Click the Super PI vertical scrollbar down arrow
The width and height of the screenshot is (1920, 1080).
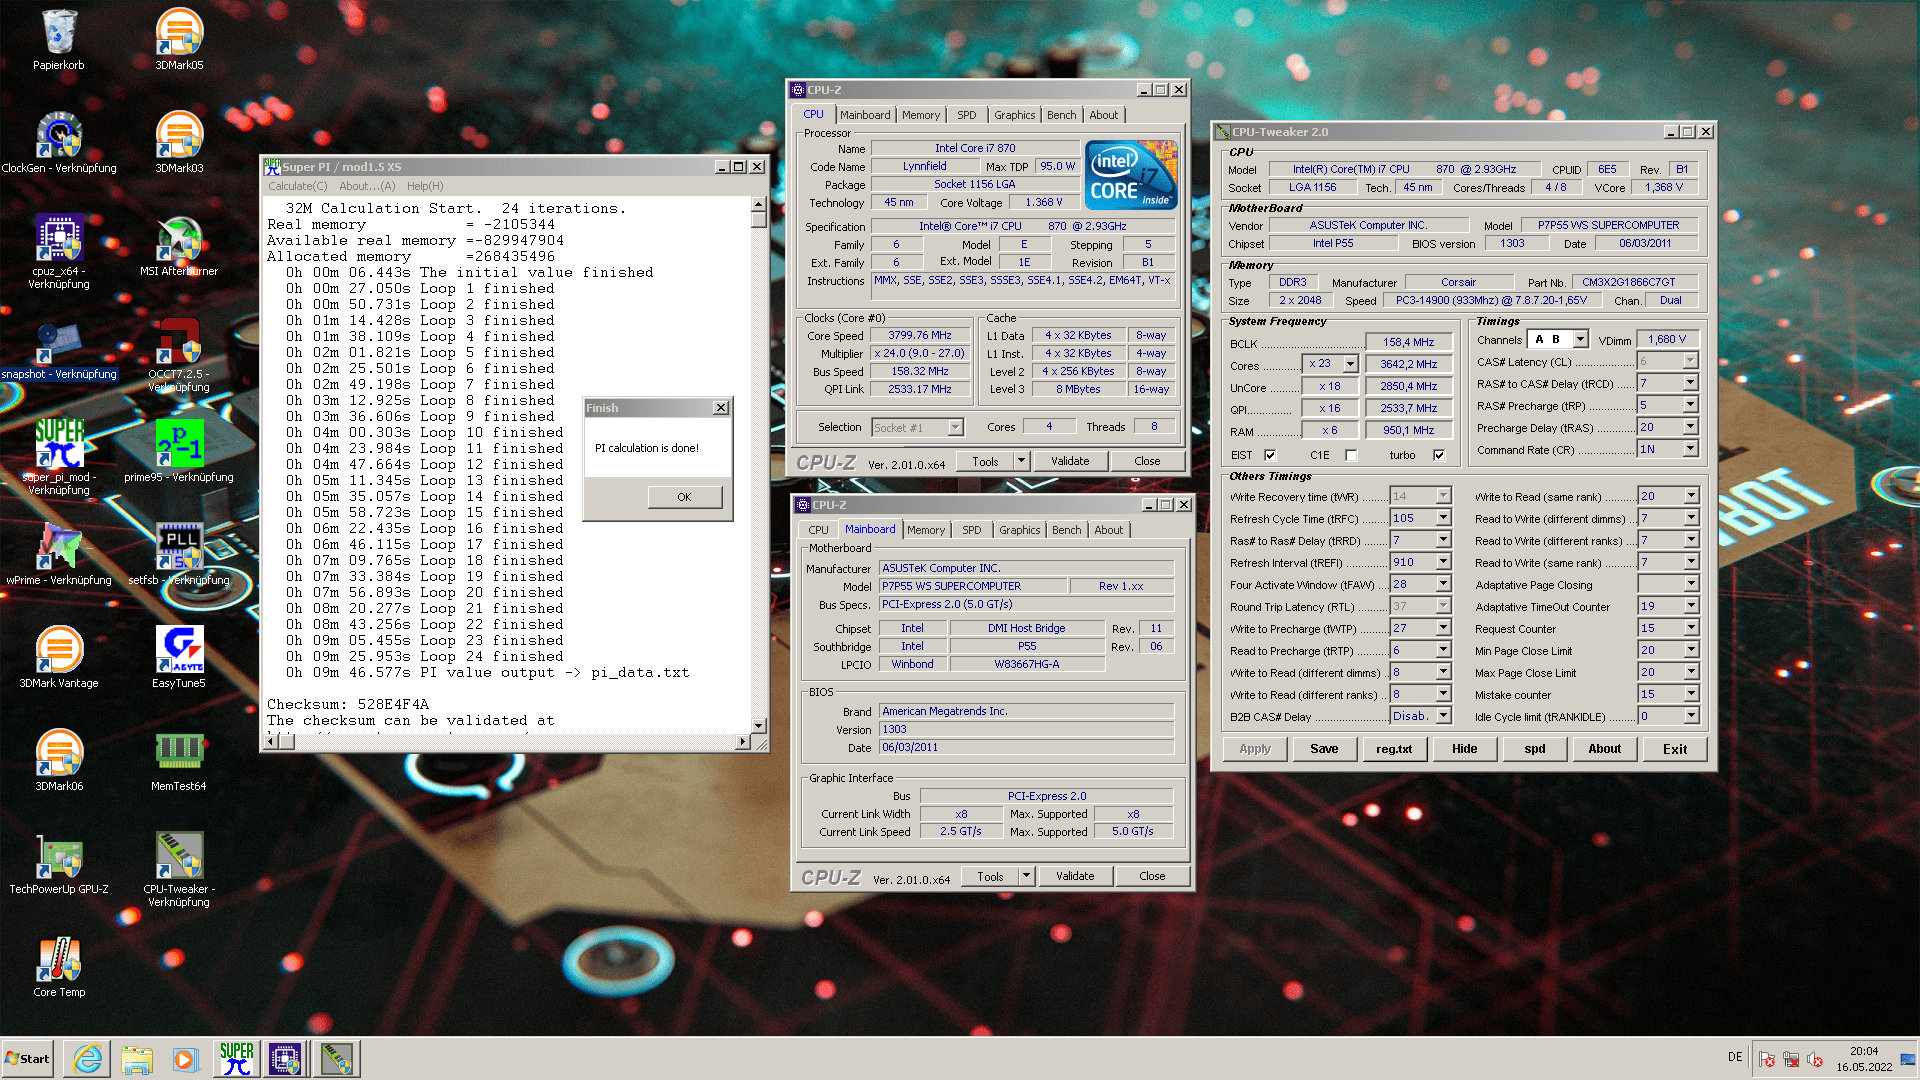pyautogui.click(x=758, y=726)
